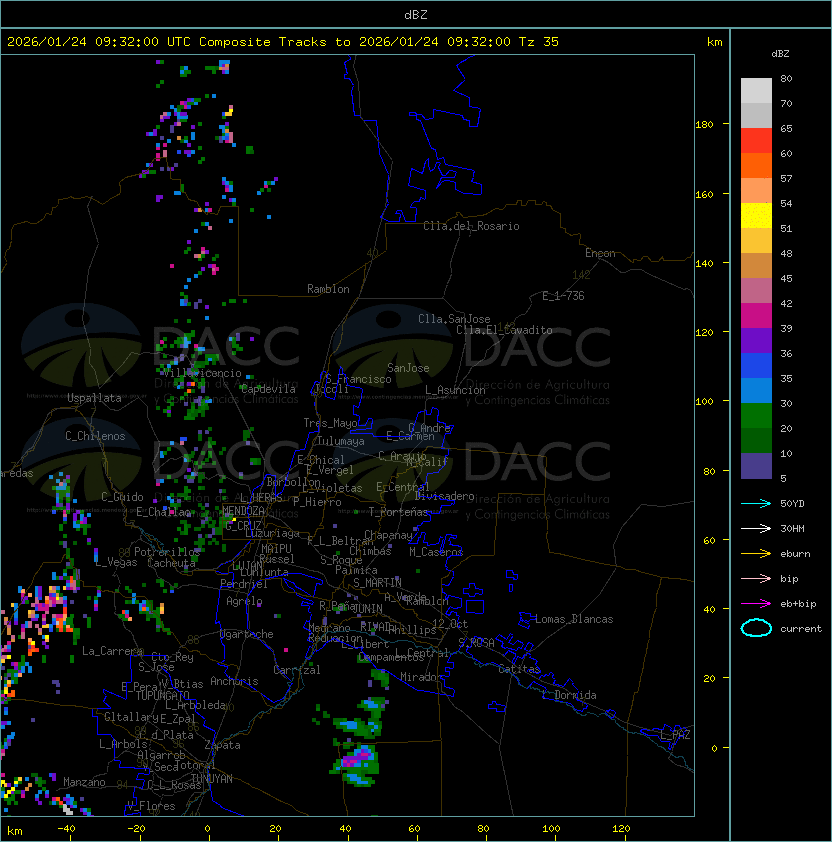The width and height of the screenshot is (832, 842).
Task: Click the '160' tick on the right axis
Action: tap(704, 194)
